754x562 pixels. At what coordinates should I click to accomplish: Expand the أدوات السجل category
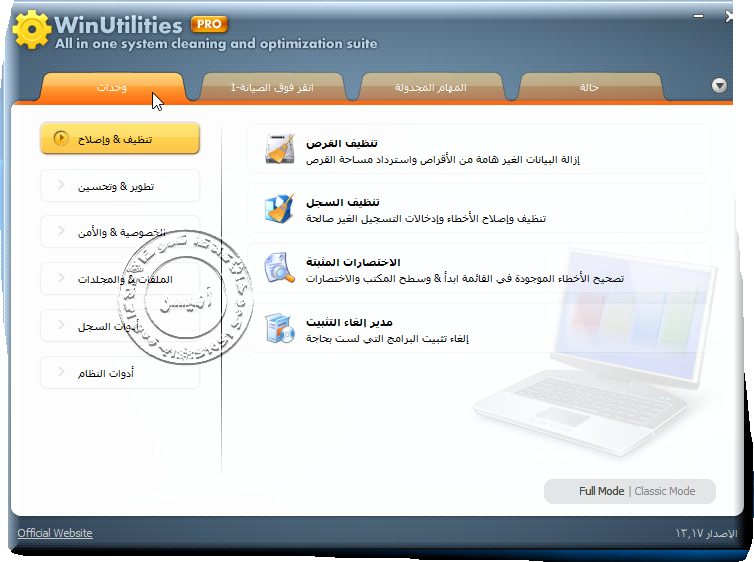[120, 326]
